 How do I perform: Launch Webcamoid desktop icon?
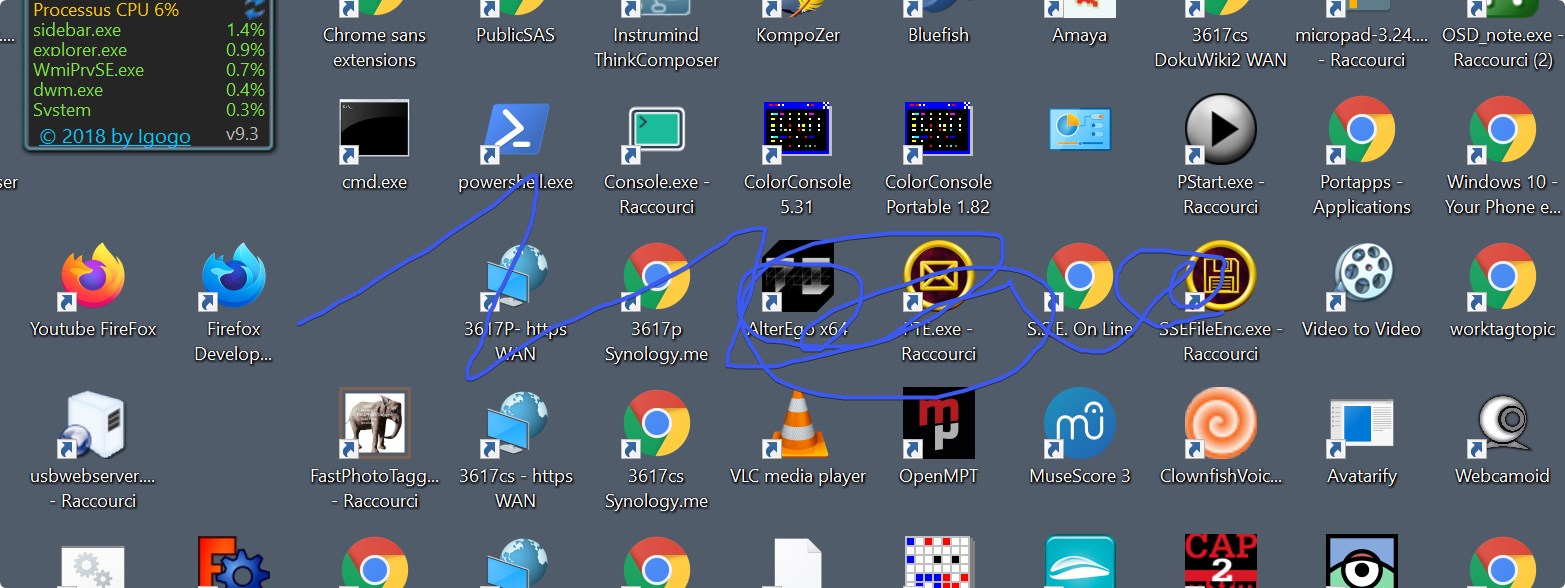click(1502, 425)
